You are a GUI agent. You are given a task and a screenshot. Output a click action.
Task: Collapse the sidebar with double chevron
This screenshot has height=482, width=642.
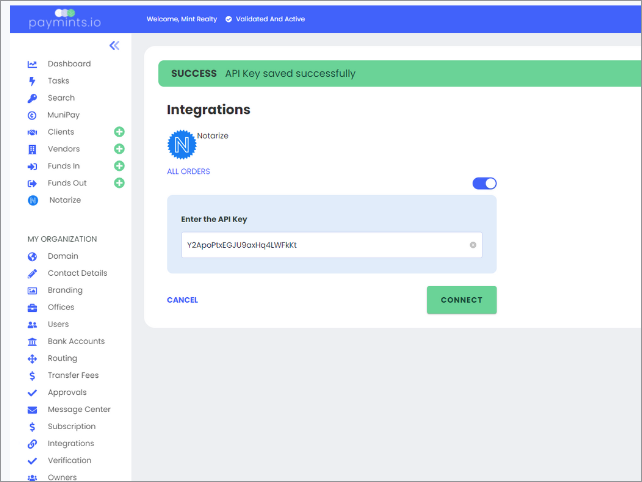pos(114,45)
